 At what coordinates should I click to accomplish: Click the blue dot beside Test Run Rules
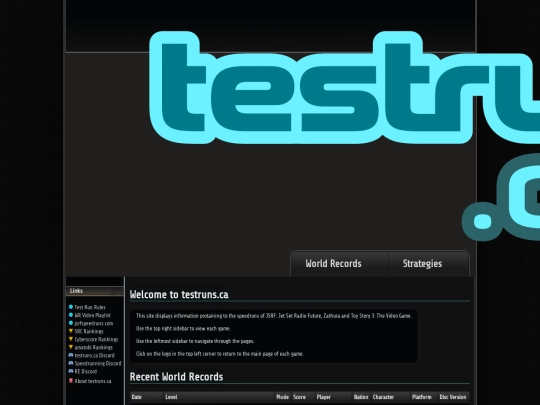click(71, 307)
